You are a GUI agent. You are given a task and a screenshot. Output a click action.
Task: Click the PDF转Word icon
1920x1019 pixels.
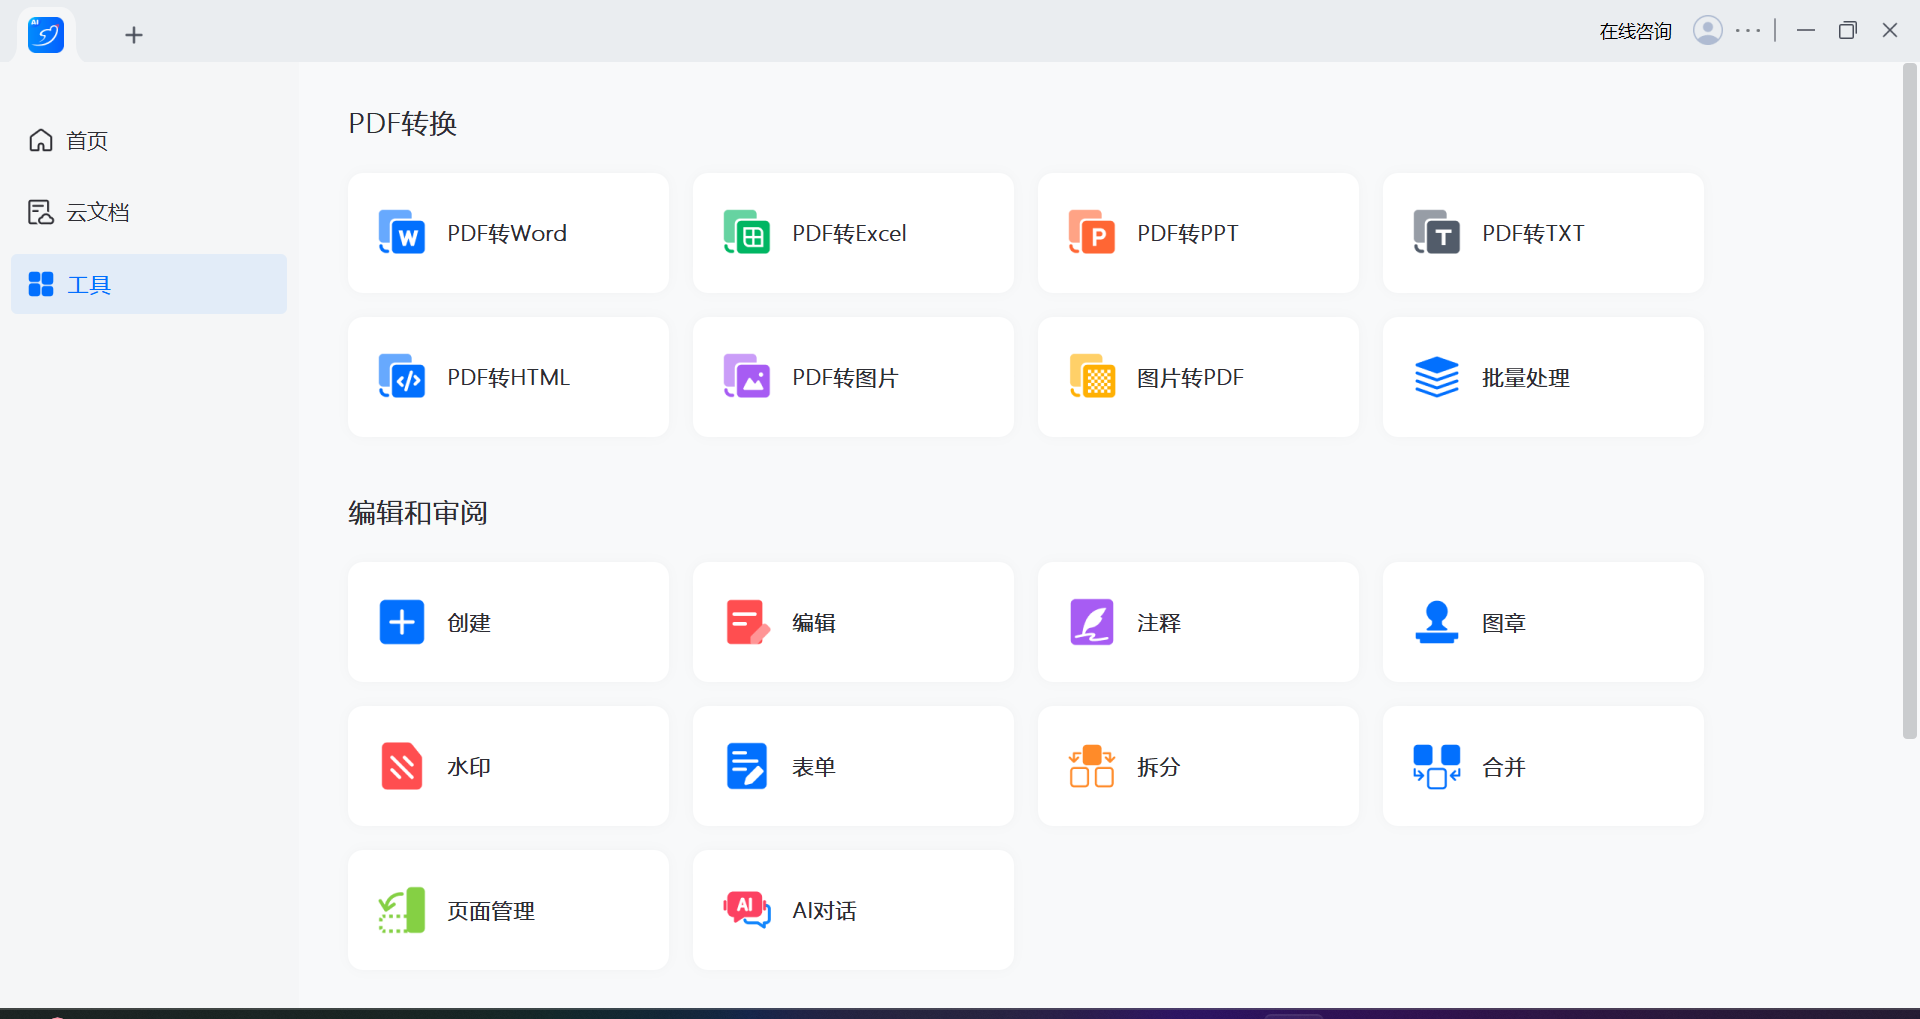(402, 233)
